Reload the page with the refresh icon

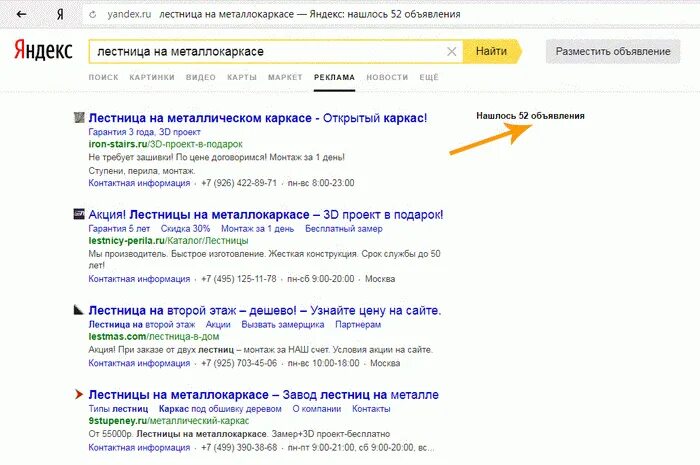92,14
